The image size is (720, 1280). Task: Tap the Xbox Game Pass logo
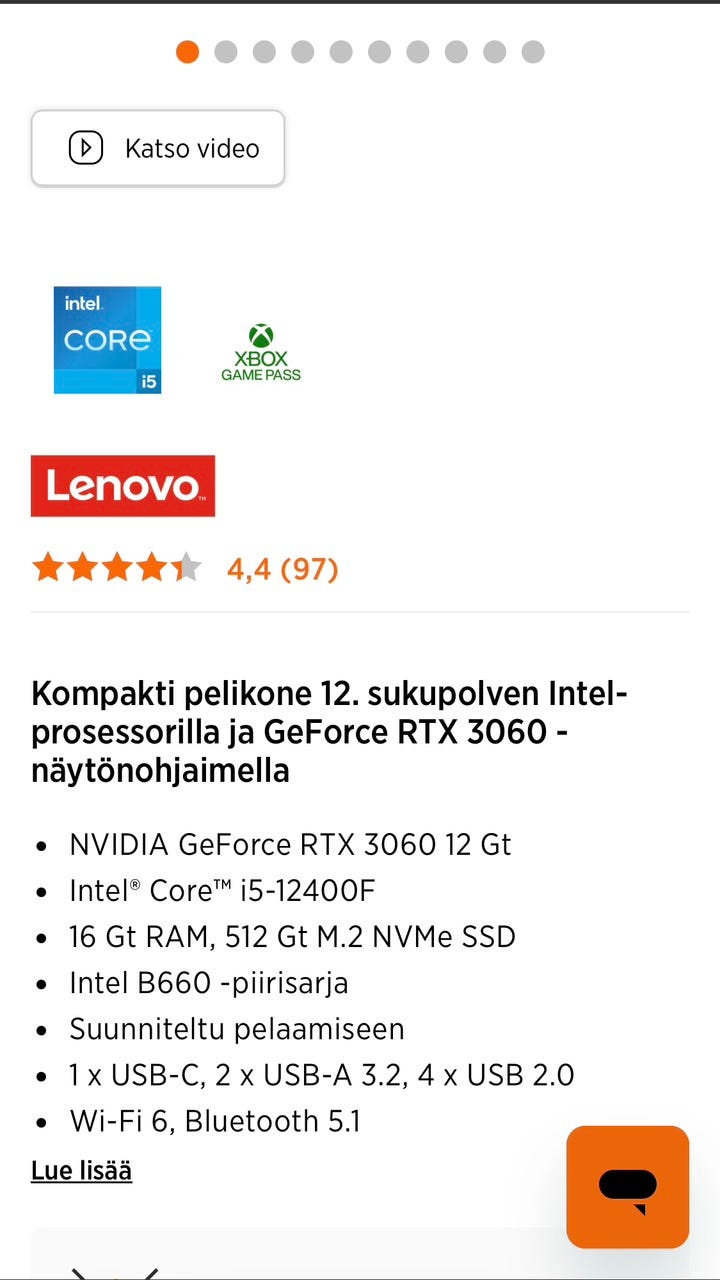click(x=261, y=353)
